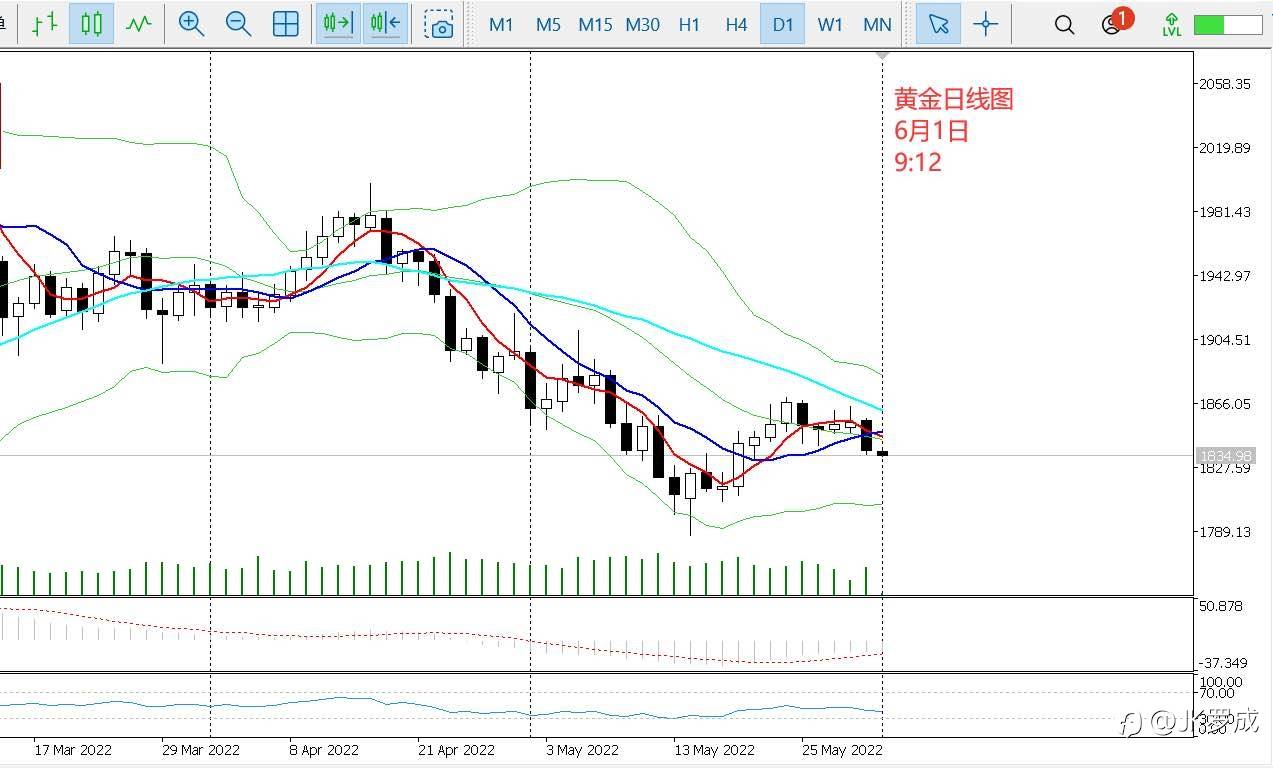Click the 1904.51 price scale label
Image resolution: width=1273 pixels, height=768 pixels.
(1225, 340)
